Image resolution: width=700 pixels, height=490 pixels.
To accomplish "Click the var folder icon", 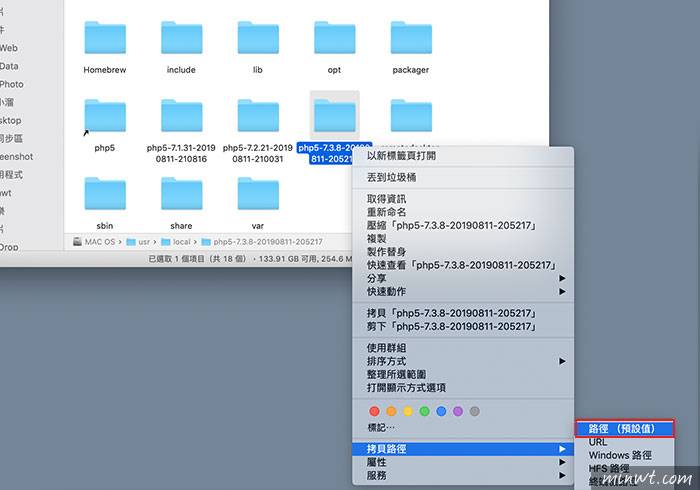I will (x=258, y=194).
